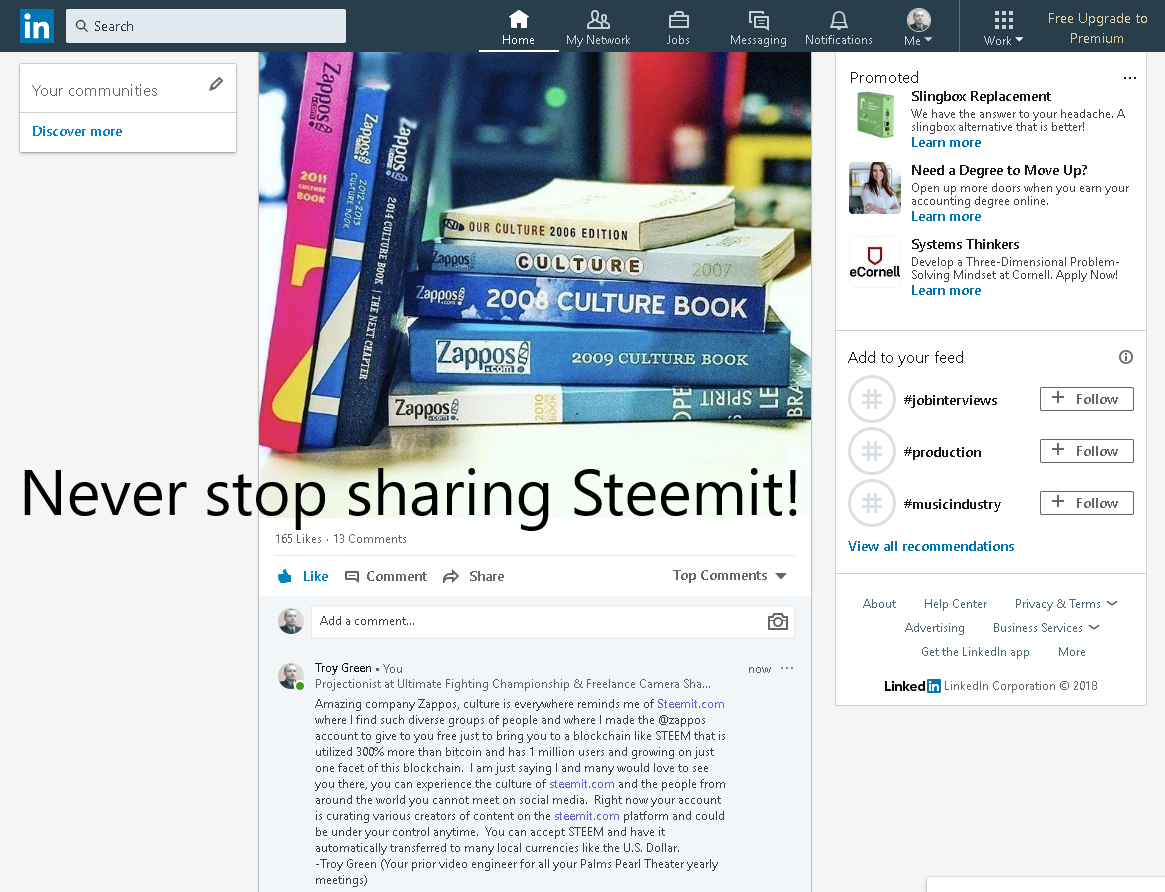Expand Business Services dropdown
The image size is (1165, 892).
pyautogui.click(x=1045, y=628)
